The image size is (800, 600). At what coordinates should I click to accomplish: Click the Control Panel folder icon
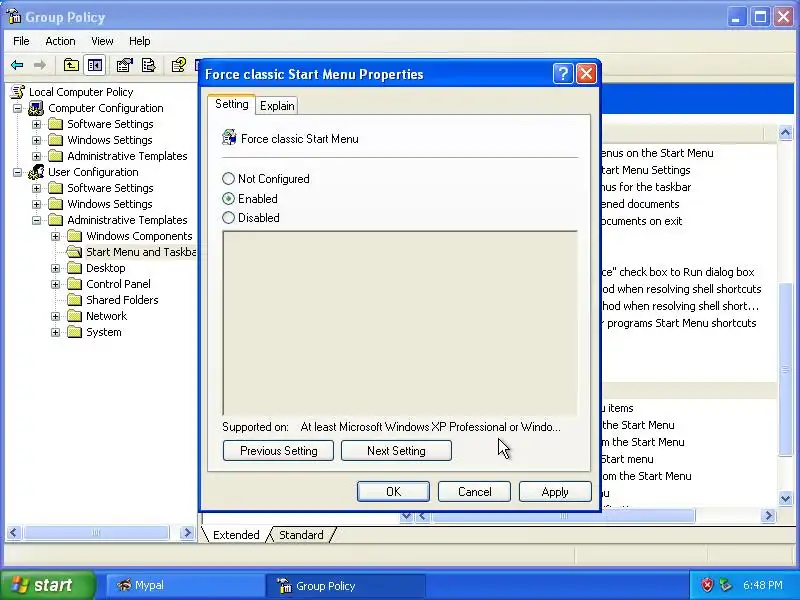tap(74, 284)
